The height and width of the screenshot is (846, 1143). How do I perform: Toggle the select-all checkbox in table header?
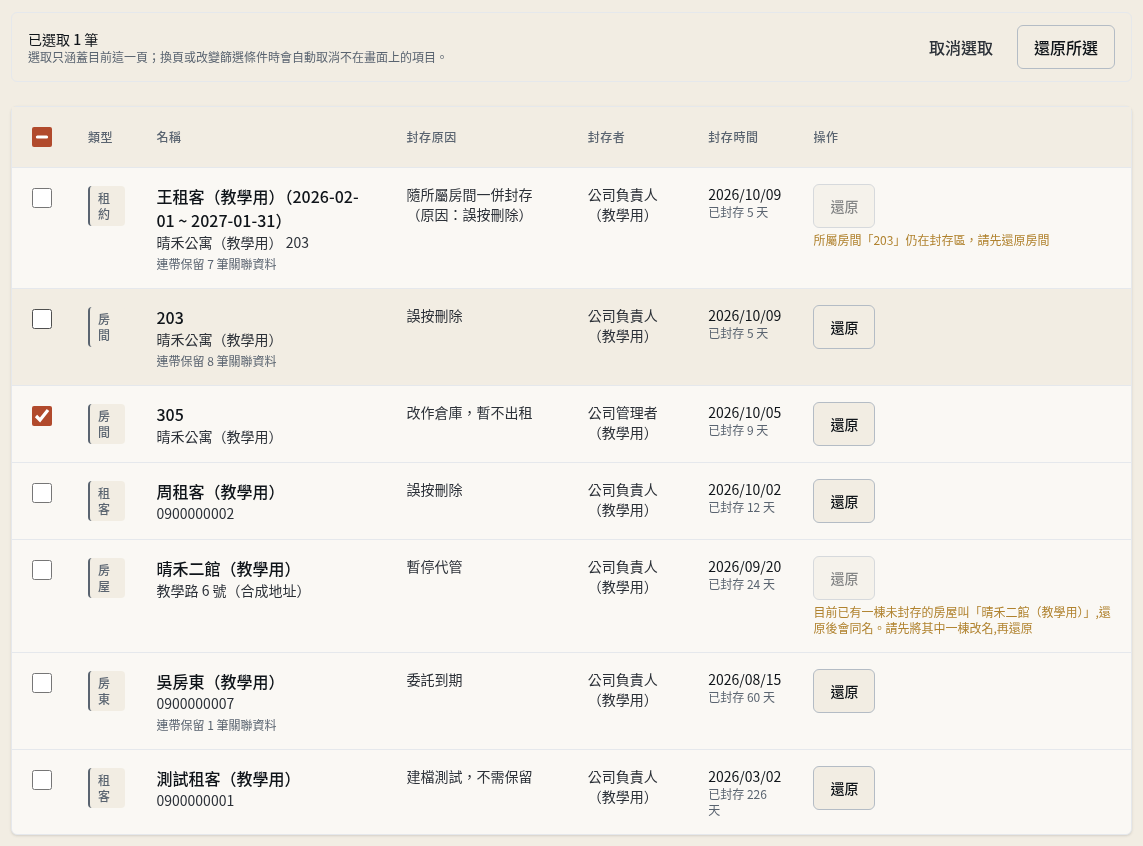coord(42,137)
